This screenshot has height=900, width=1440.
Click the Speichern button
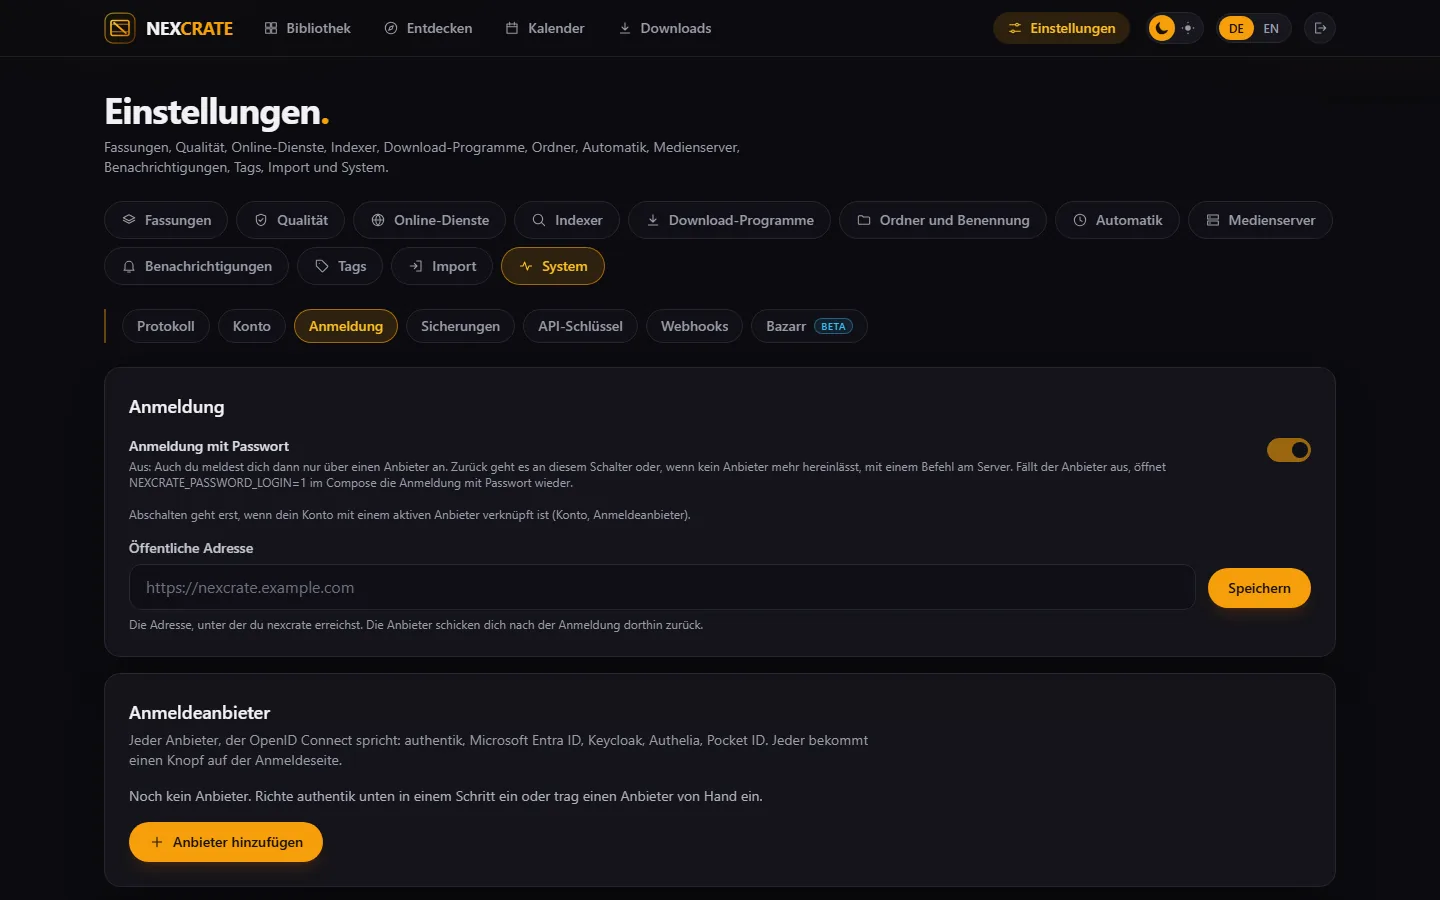1259,588
